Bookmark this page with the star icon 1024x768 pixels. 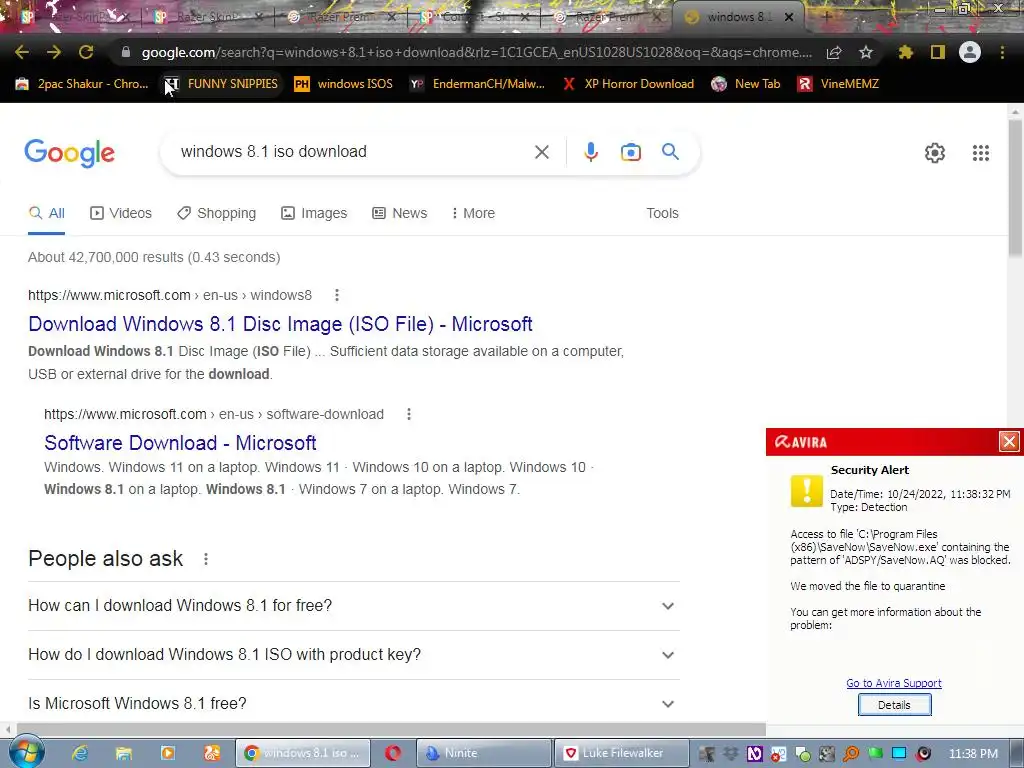point(866,52)
